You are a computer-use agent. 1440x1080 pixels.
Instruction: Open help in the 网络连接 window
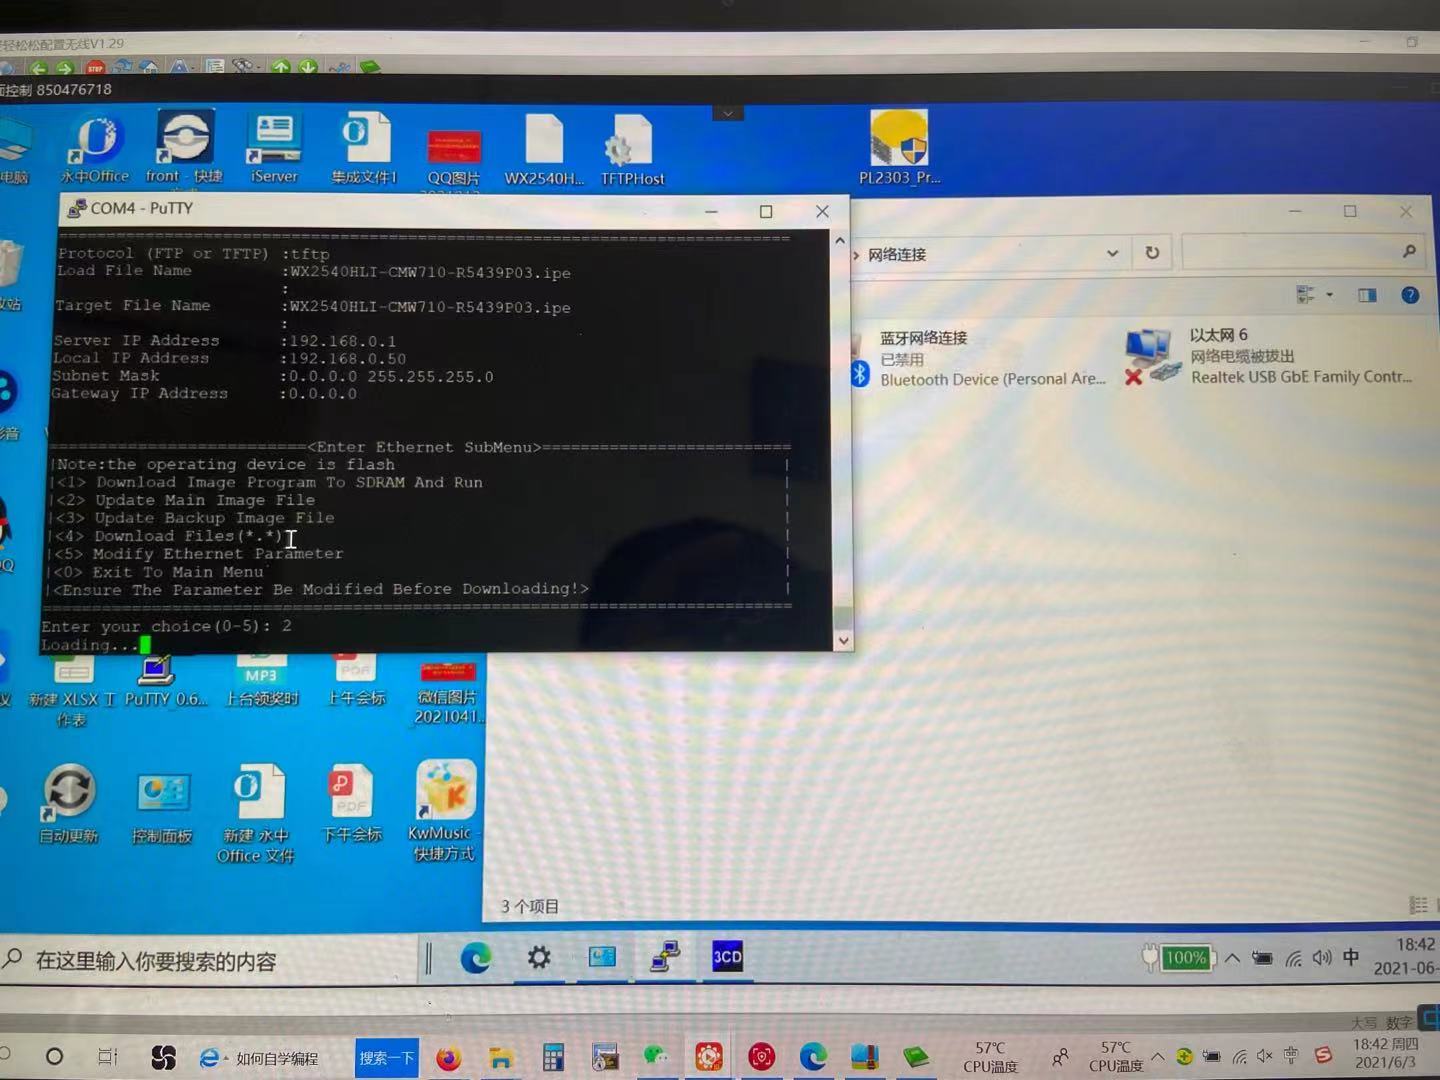(x=1410, y=295)
